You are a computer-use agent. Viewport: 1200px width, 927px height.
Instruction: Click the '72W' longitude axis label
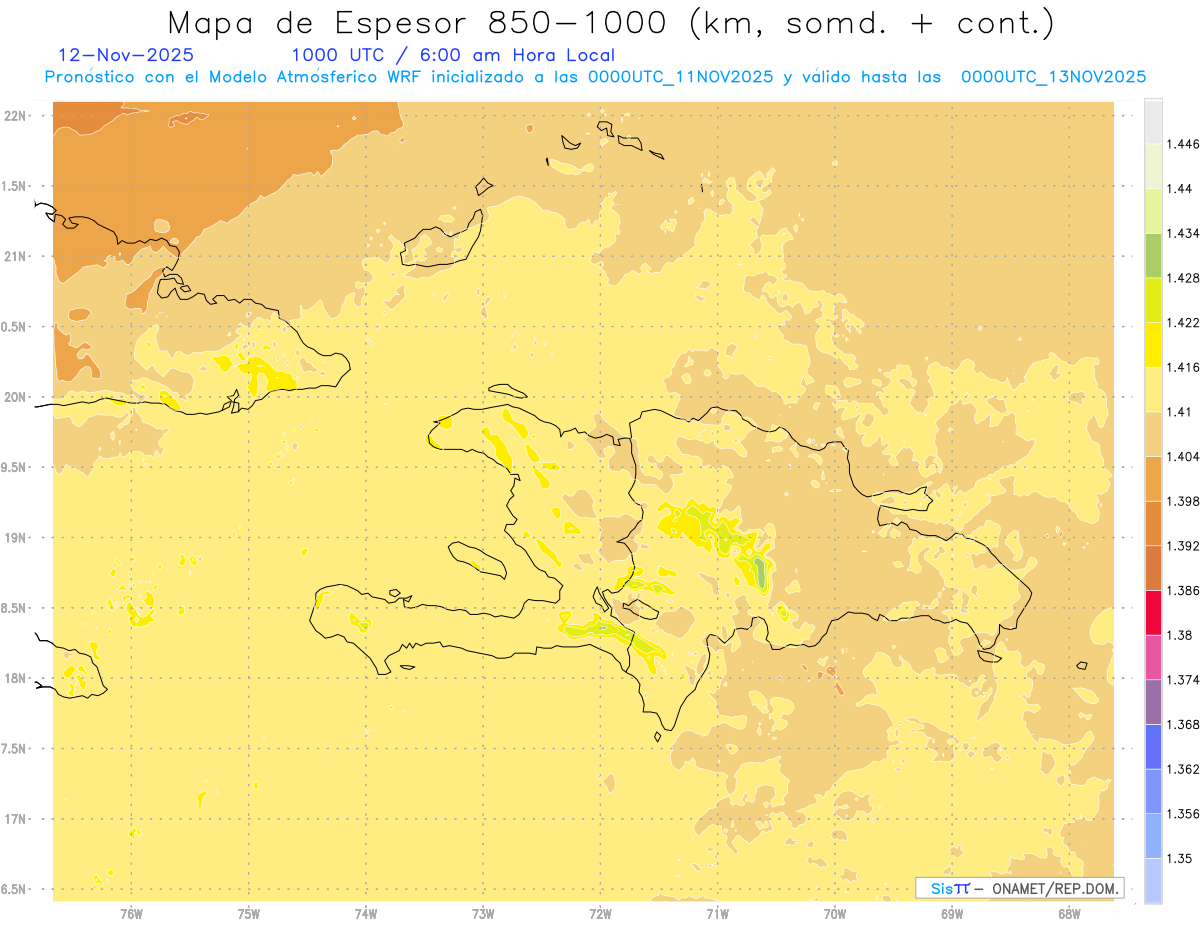[600, 913]
